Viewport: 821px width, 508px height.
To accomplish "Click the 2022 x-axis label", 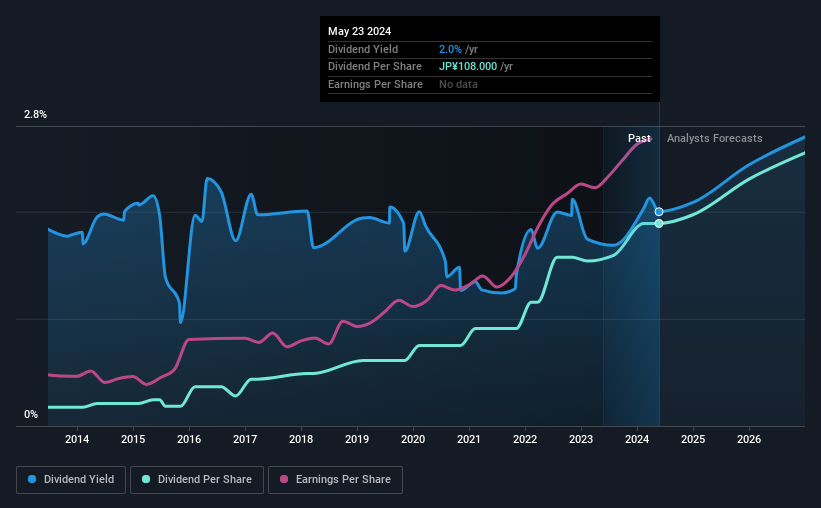I will 525,439.
